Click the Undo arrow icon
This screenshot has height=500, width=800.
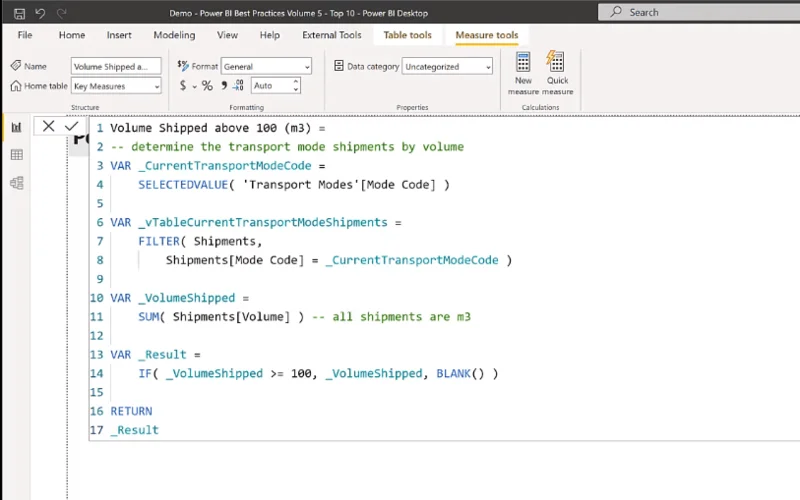(40, 13)
